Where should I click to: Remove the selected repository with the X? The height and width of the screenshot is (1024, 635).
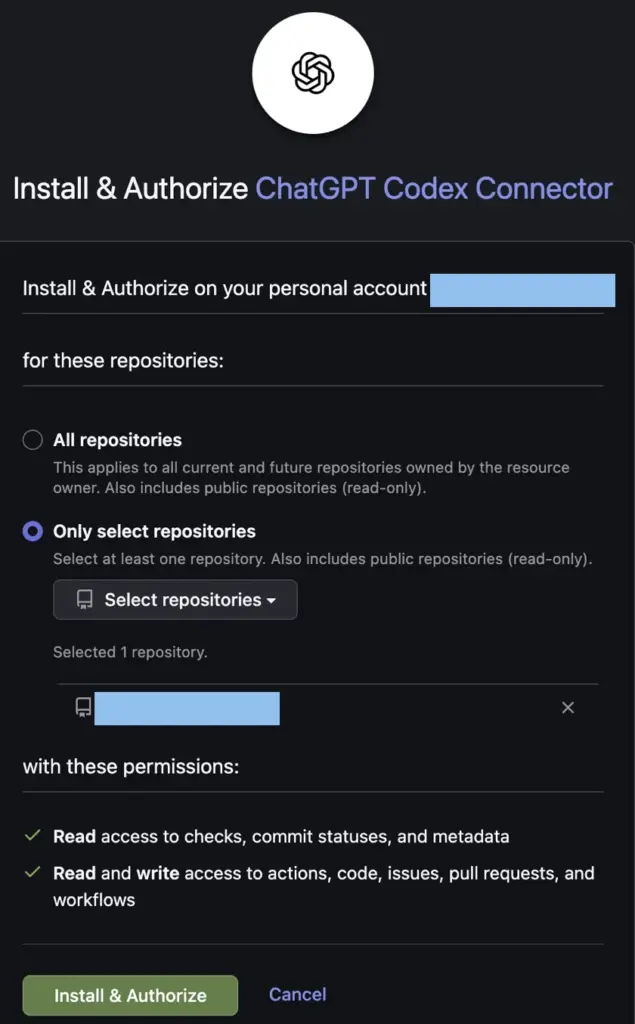568,707
